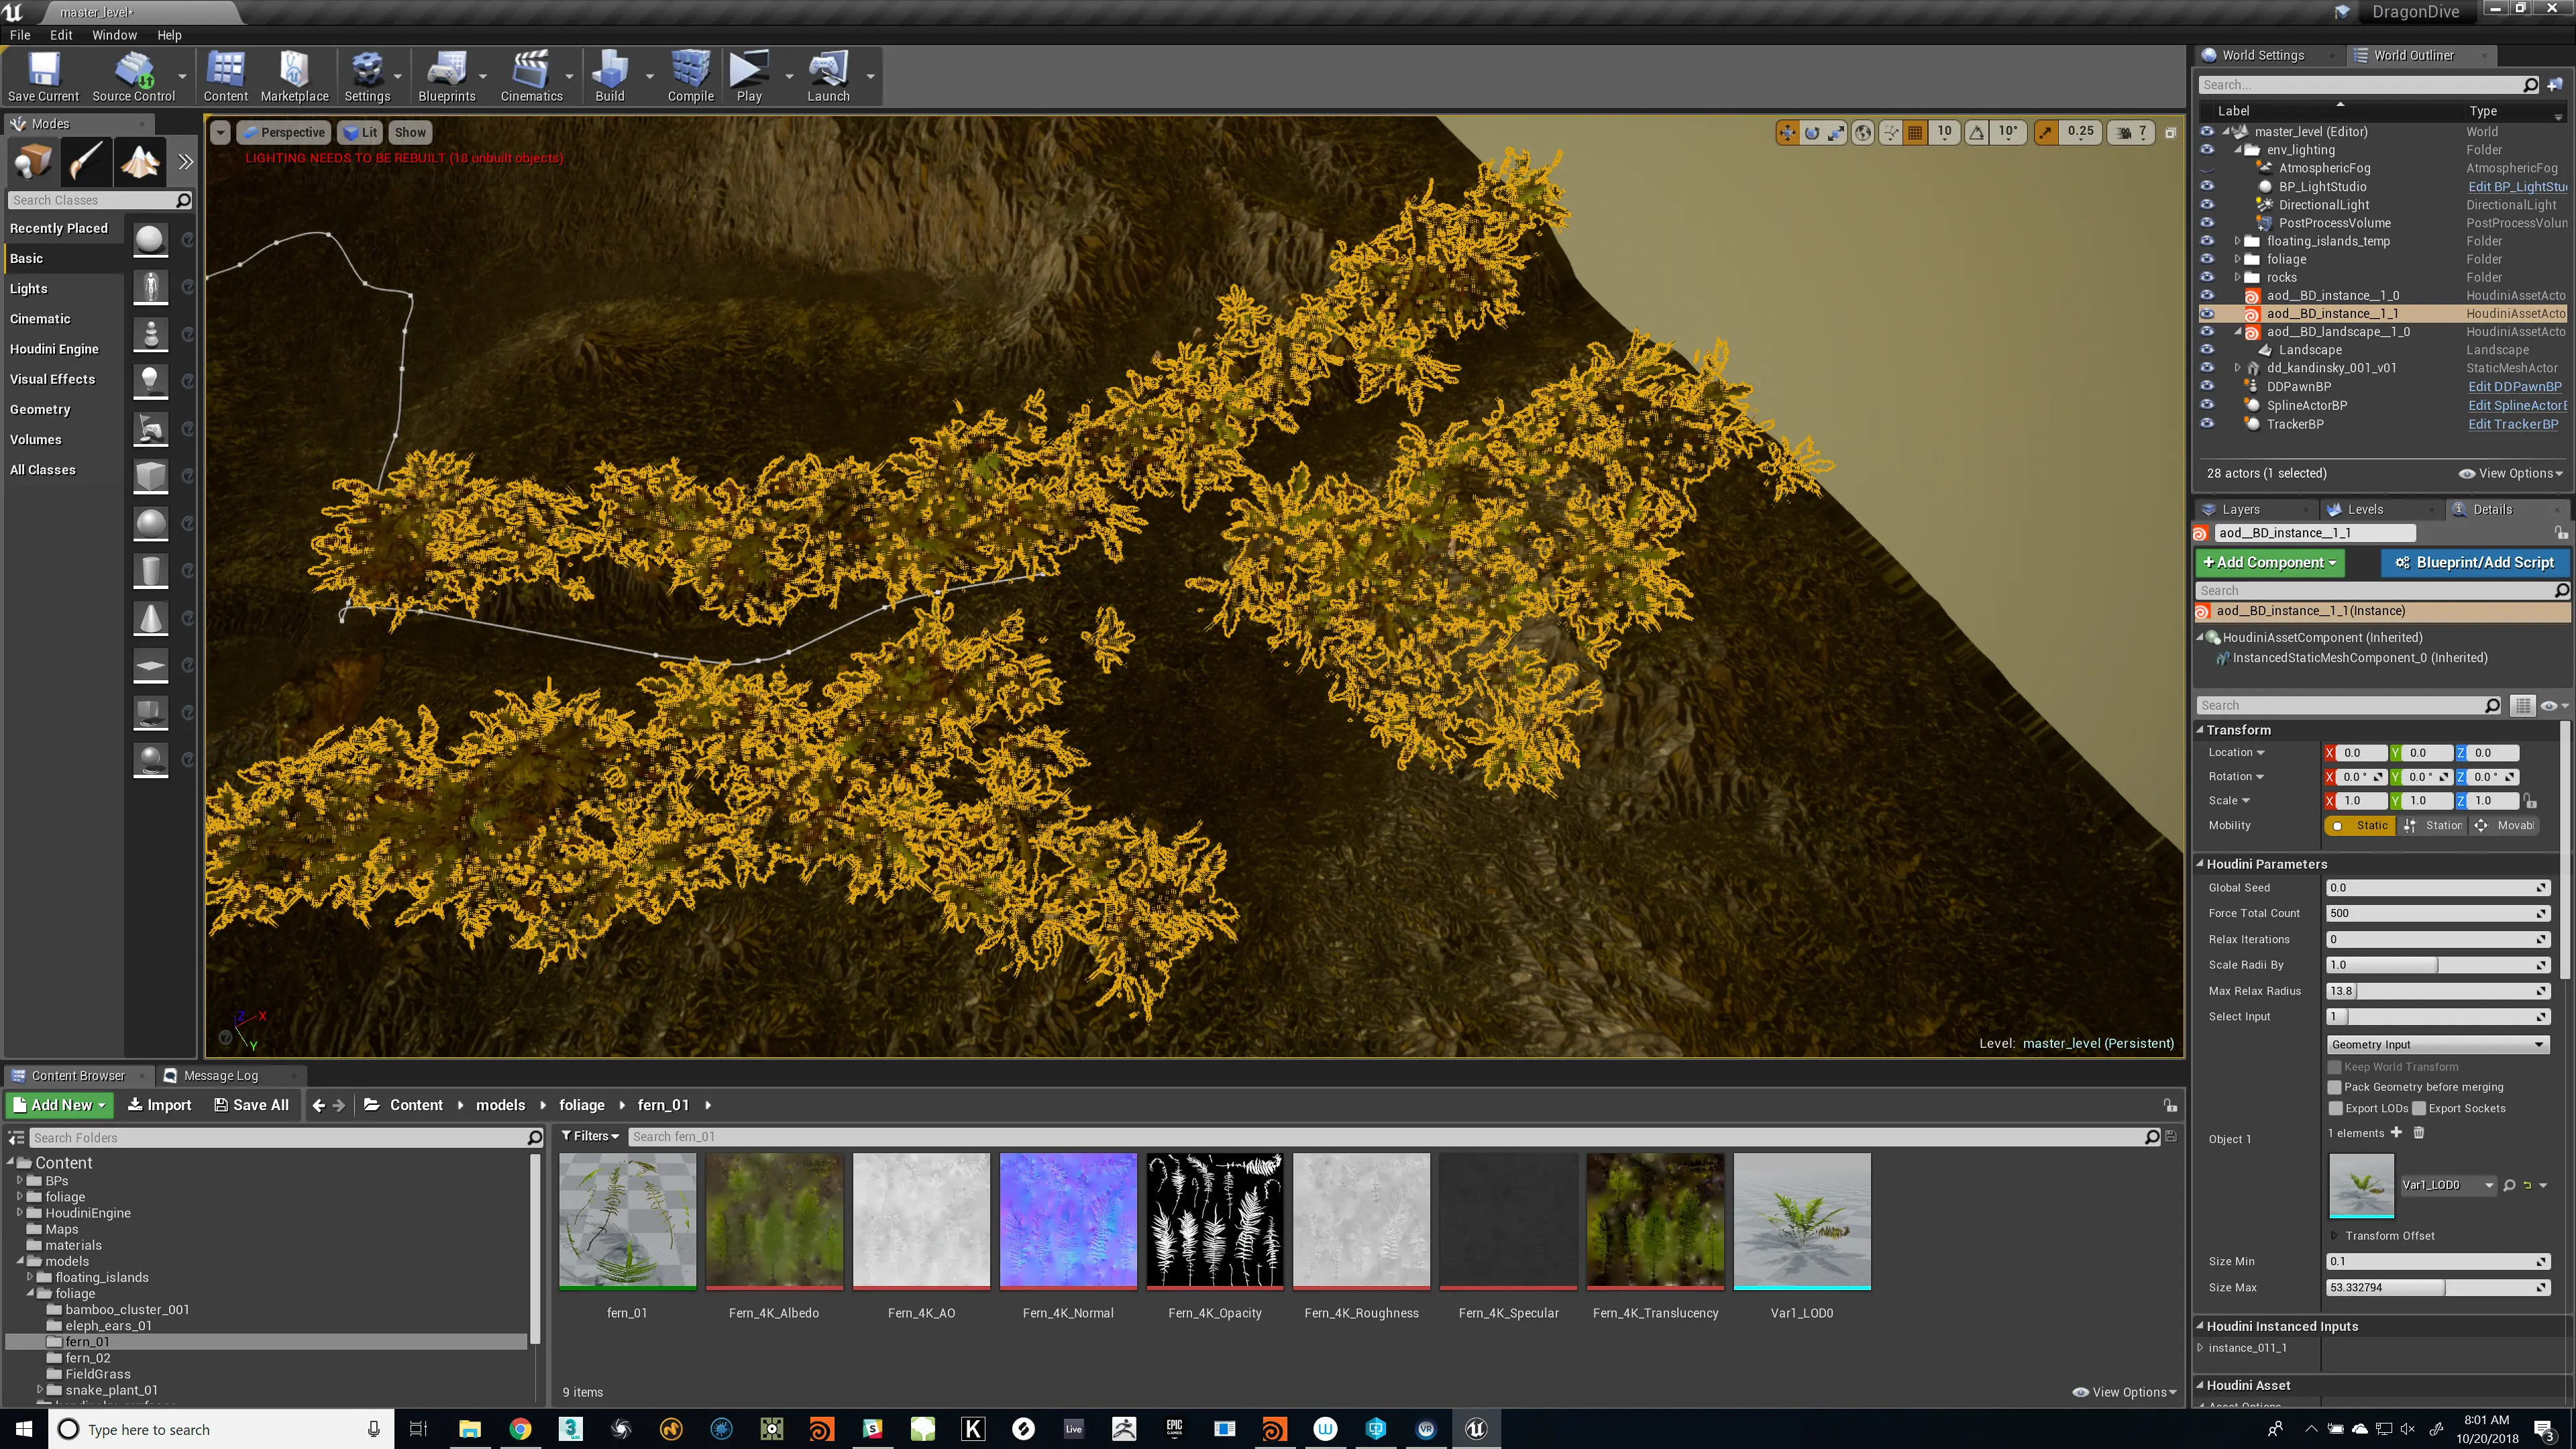Select the Paint mode brush icon
This screenshot has height=1449, width=2576.
tap(86, 161)
